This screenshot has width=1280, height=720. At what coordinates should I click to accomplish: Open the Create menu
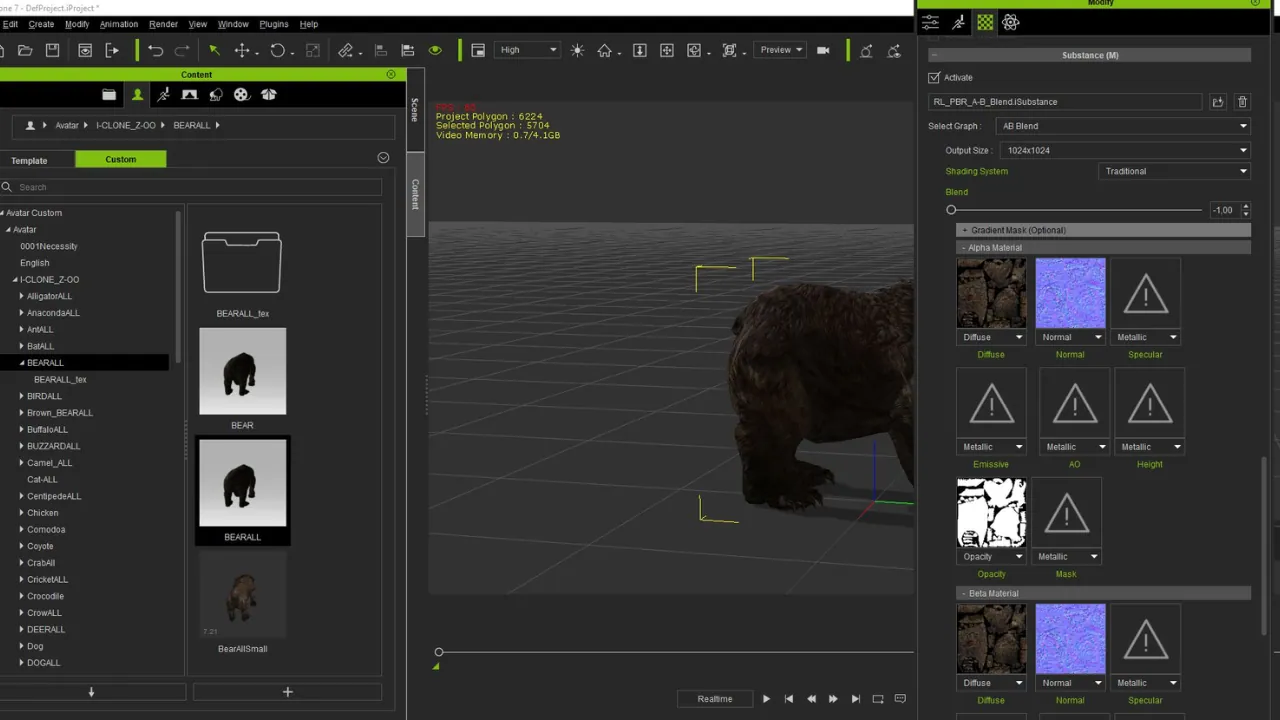[41, 24]
